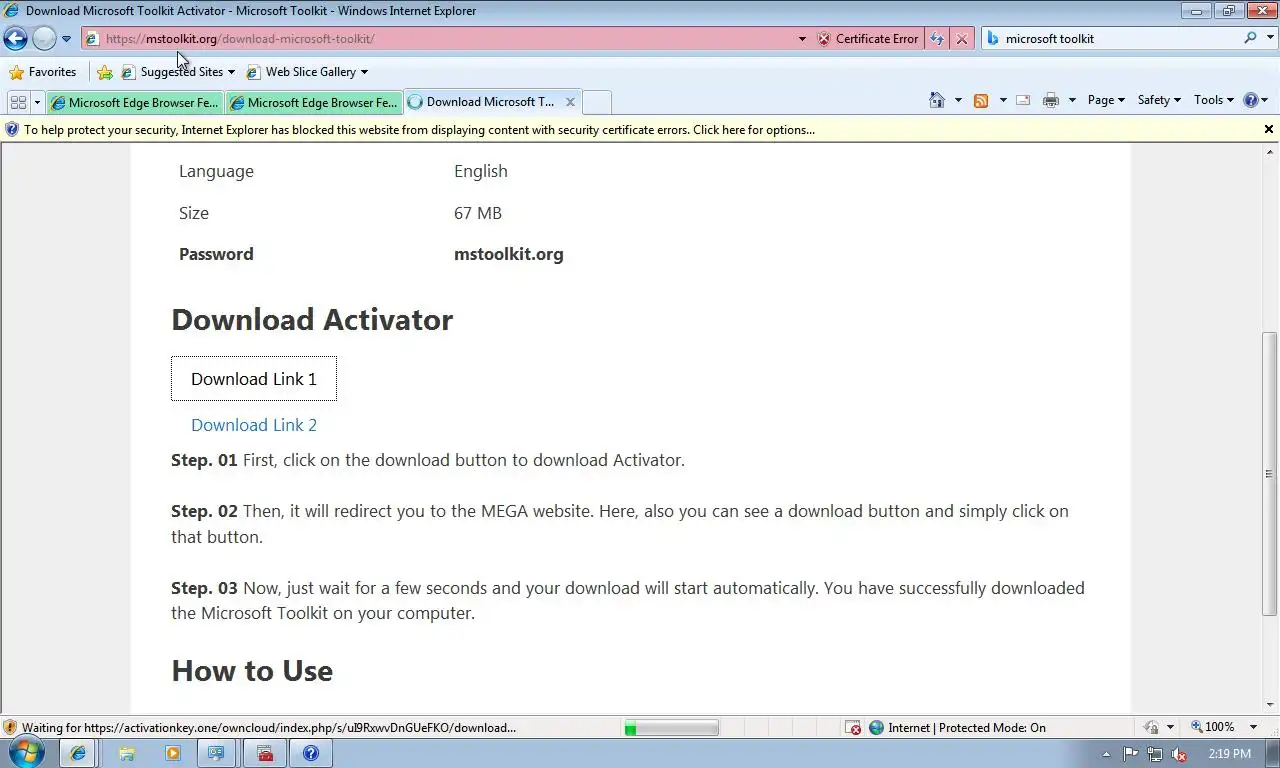1280x768 pixels.
Task: Click the Read Mail envelope icon
Action: (1023, 100)
